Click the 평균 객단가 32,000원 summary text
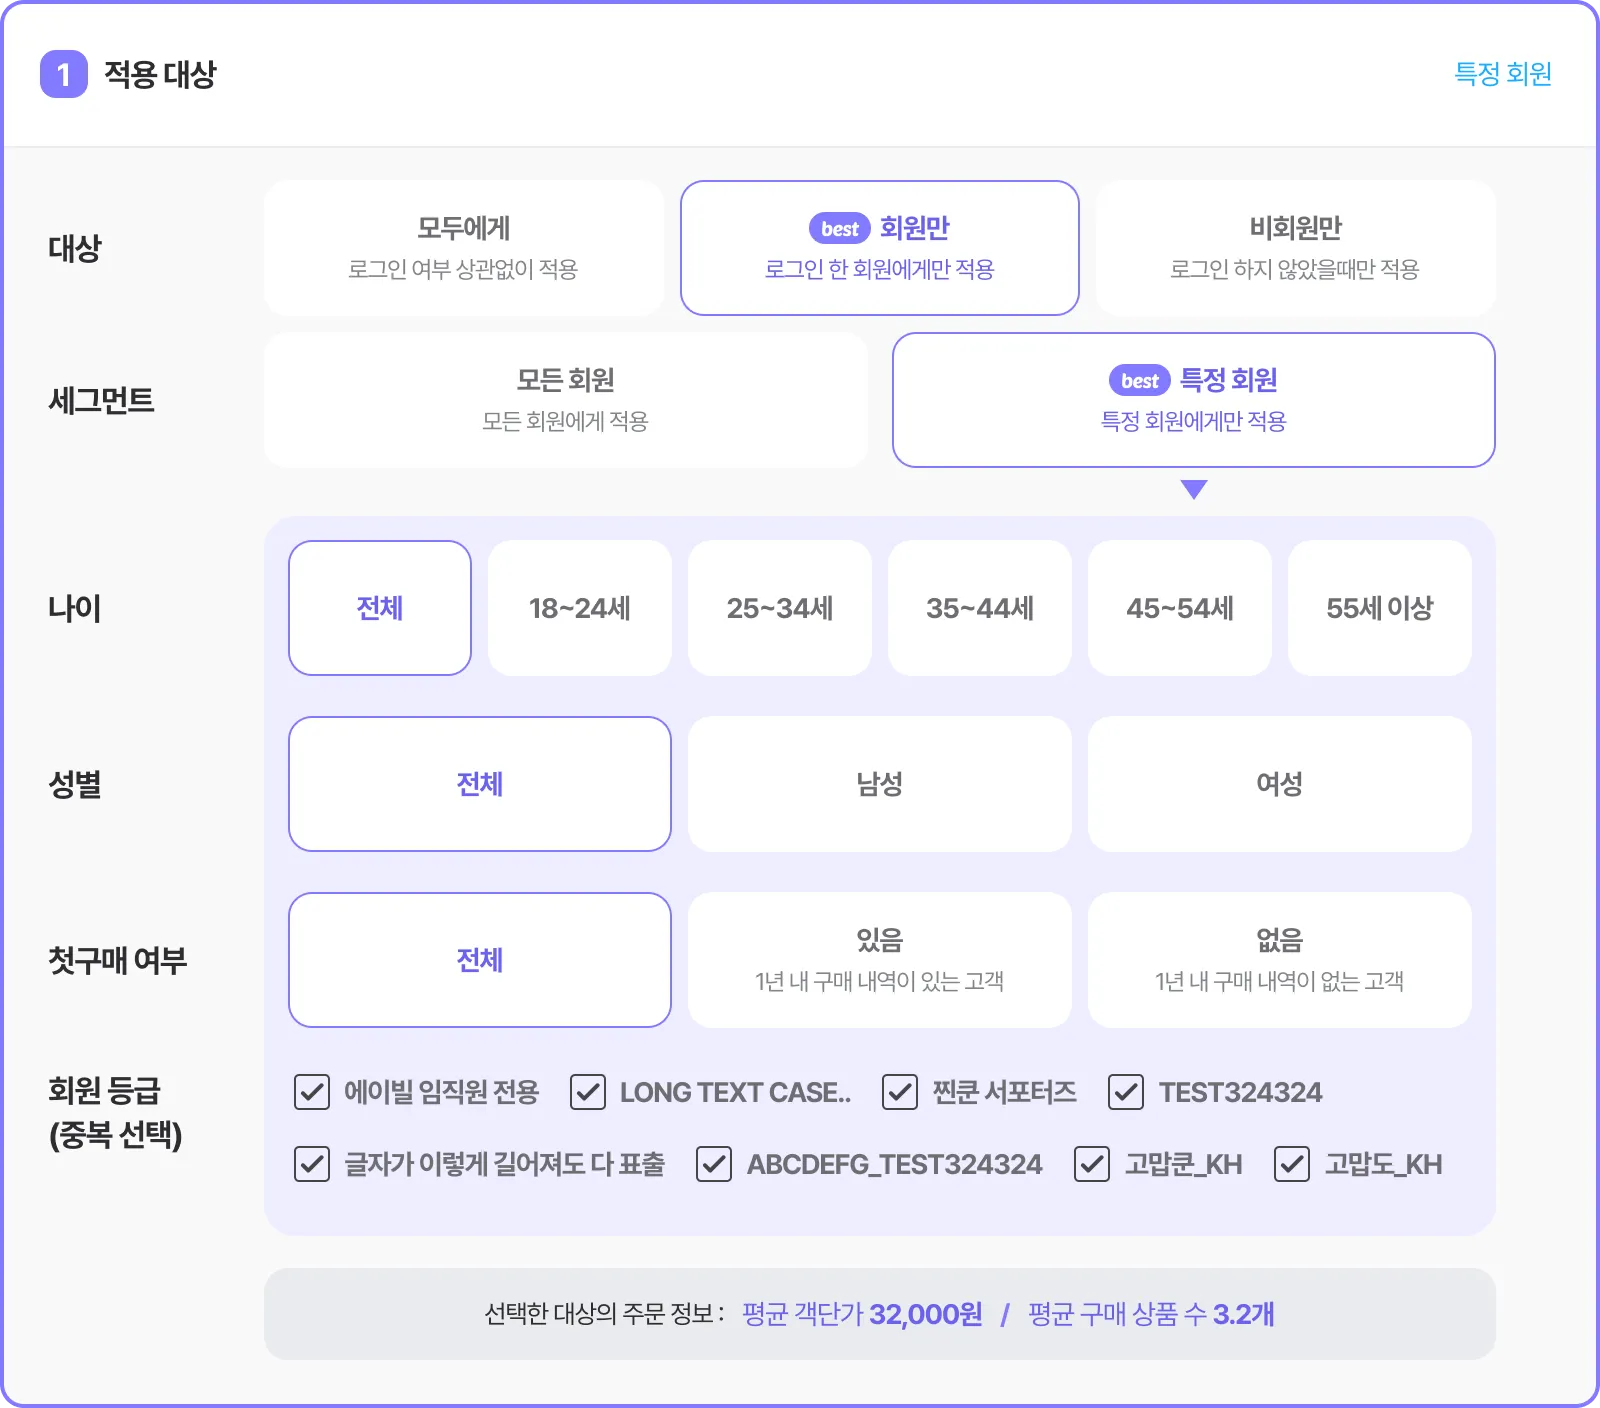Viewport: 1600px width, 1408px height. pos(862,1314)
